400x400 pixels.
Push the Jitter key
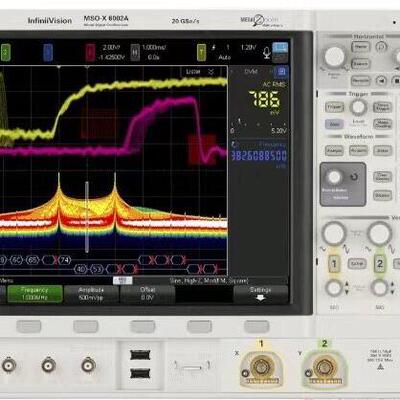(x=382, y=150)
